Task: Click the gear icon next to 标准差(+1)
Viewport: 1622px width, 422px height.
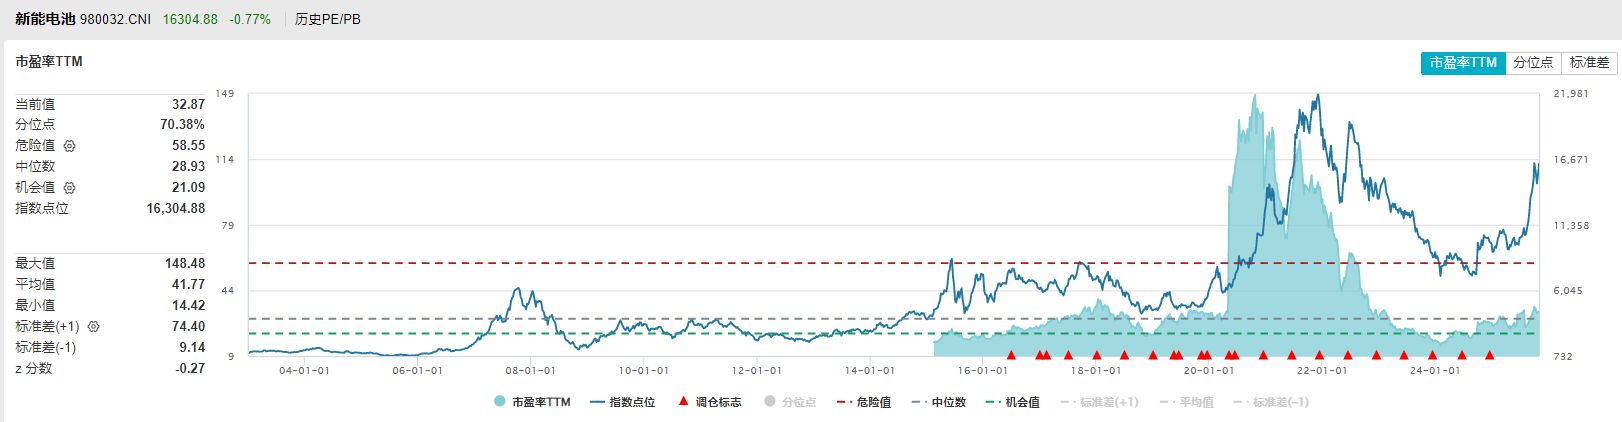Action: (94, 327)
